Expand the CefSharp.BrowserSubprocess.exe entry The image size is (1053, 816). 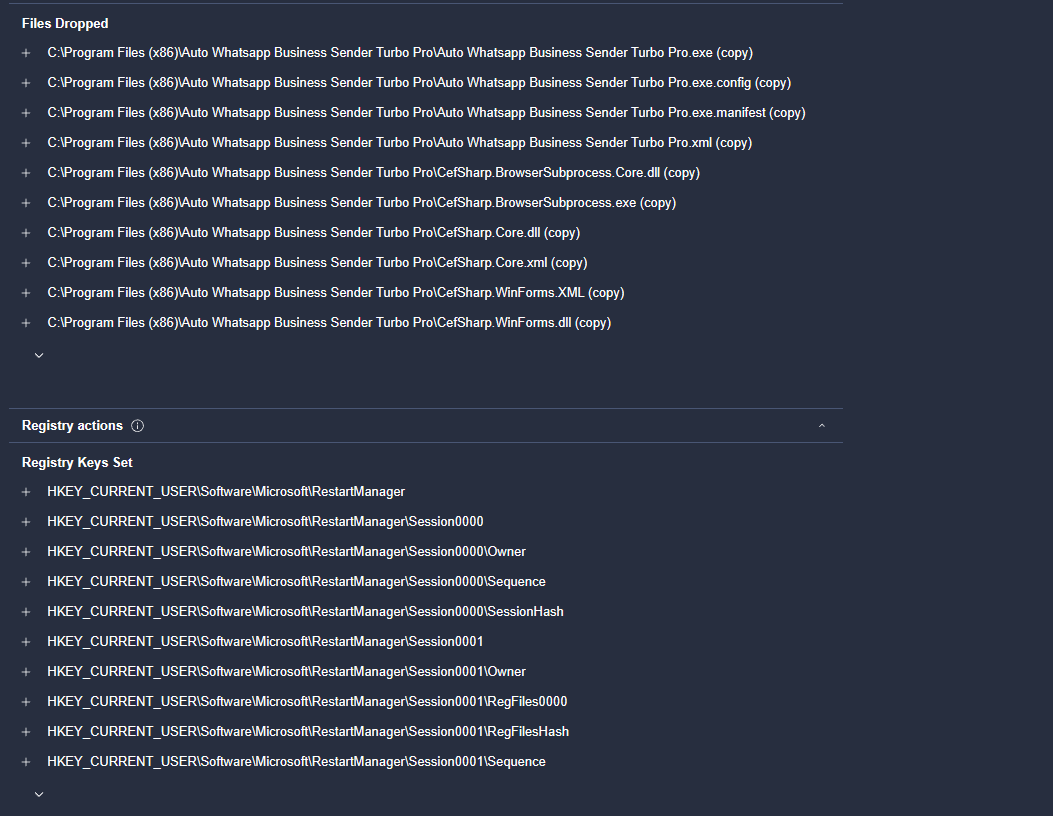pos(26,203)
